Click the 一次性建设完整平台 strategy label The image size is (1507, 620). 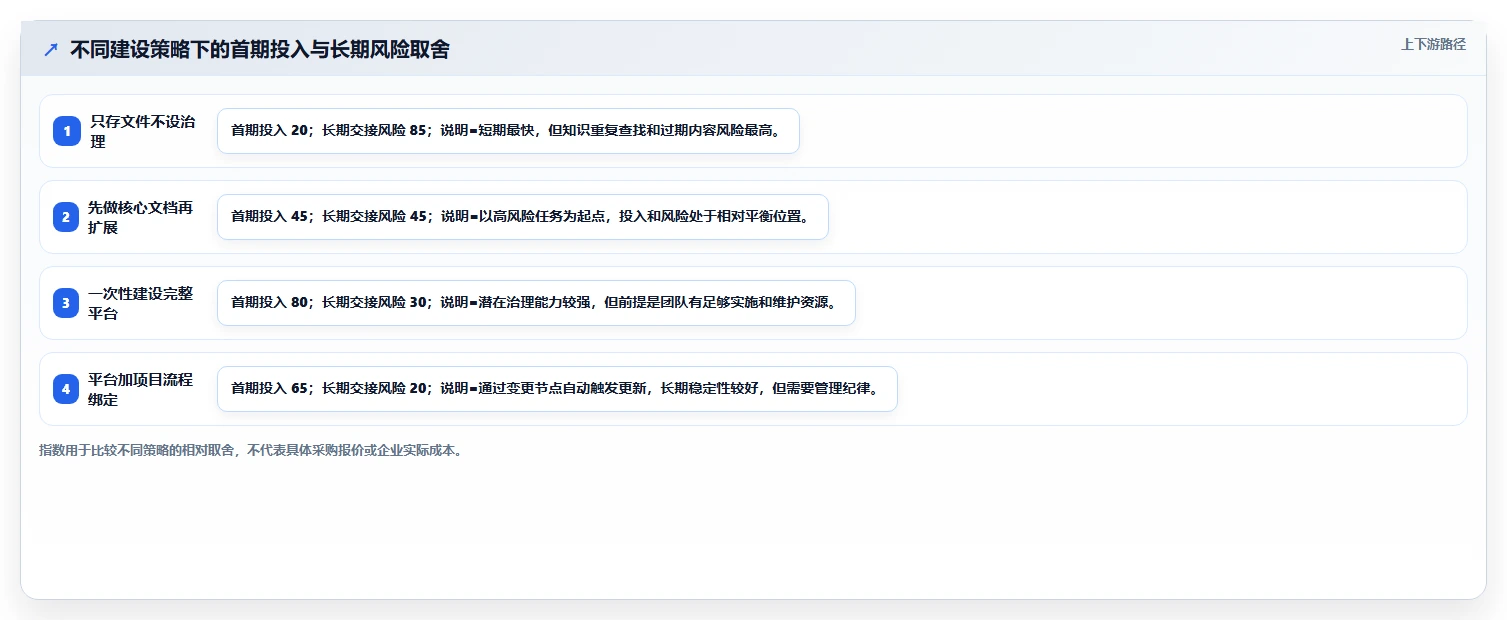pyautogui.click(x=141, y=303)
